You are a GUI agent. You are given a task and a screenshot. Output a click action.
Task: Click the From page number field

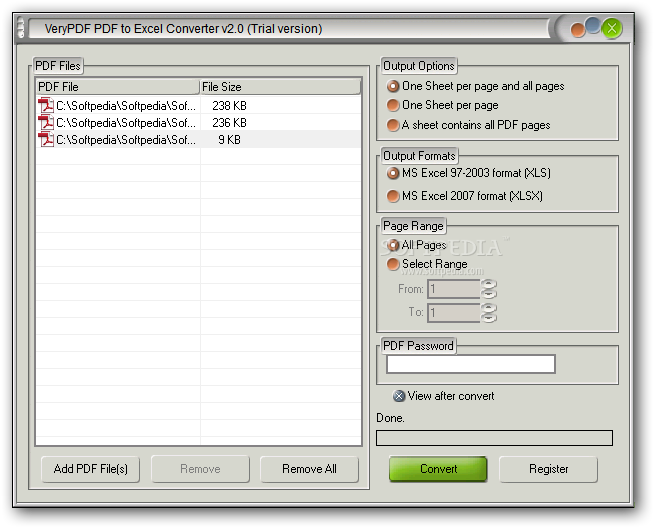click(454, 289)
